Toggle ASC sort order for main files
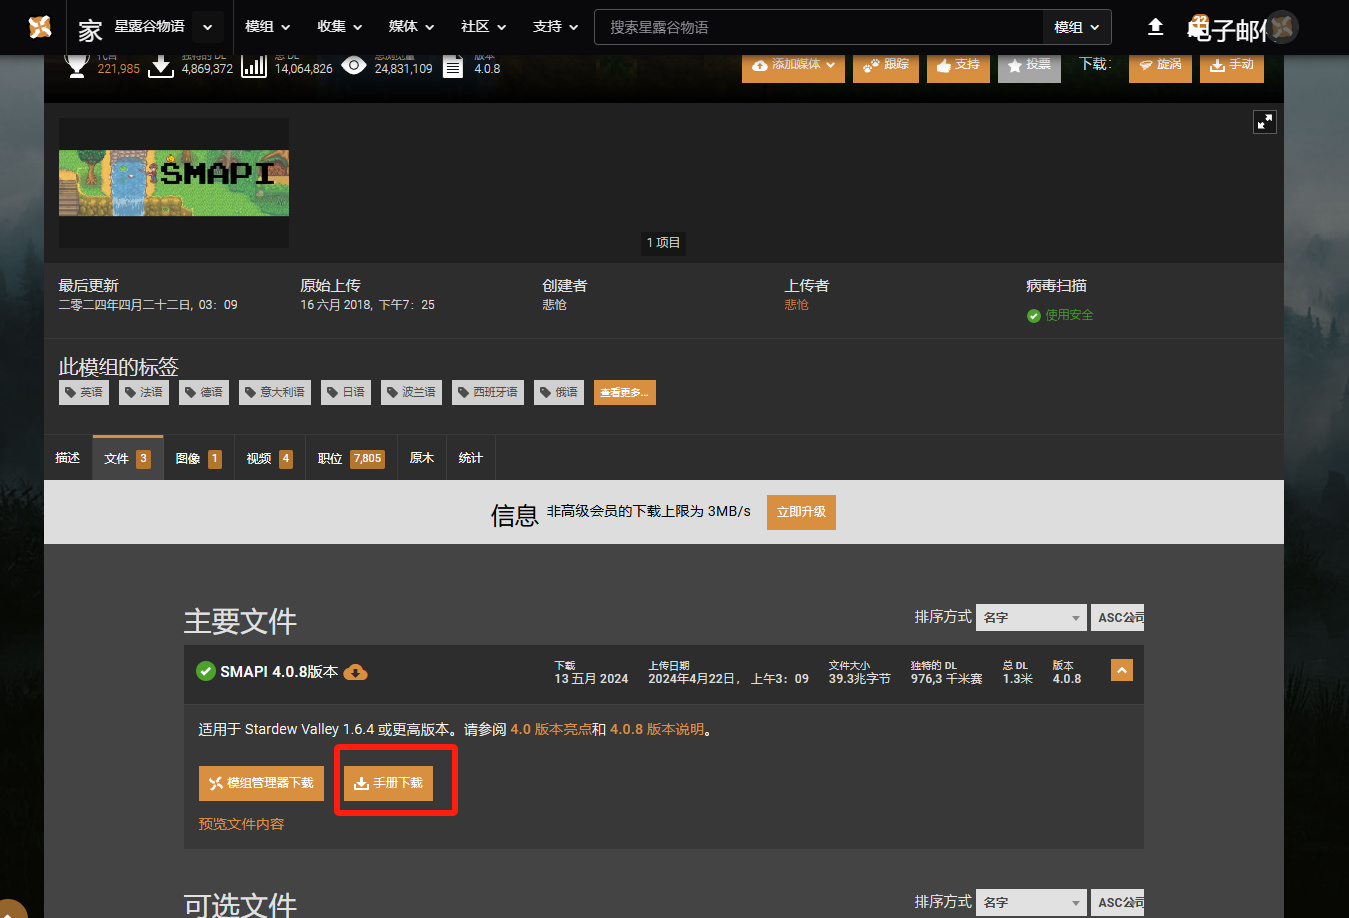The width and height of the screenshot is (1349, 918). [x=1117, y=618]
